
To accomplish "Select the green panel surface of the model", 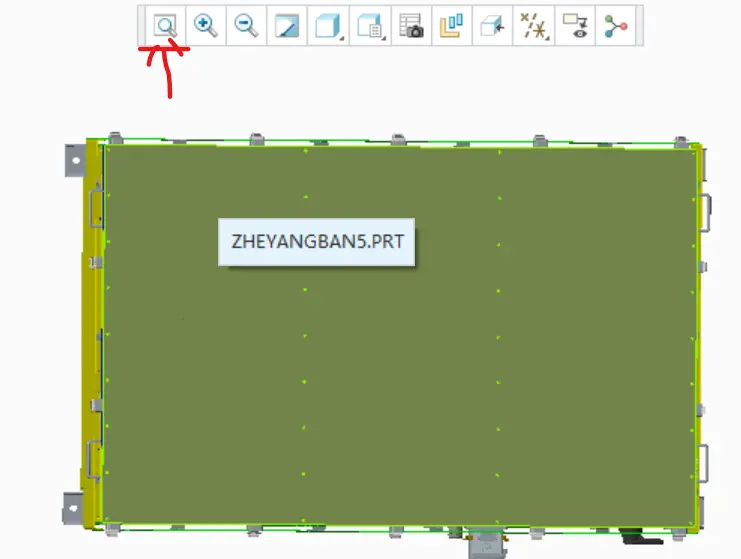I will (x=399, y=359).
